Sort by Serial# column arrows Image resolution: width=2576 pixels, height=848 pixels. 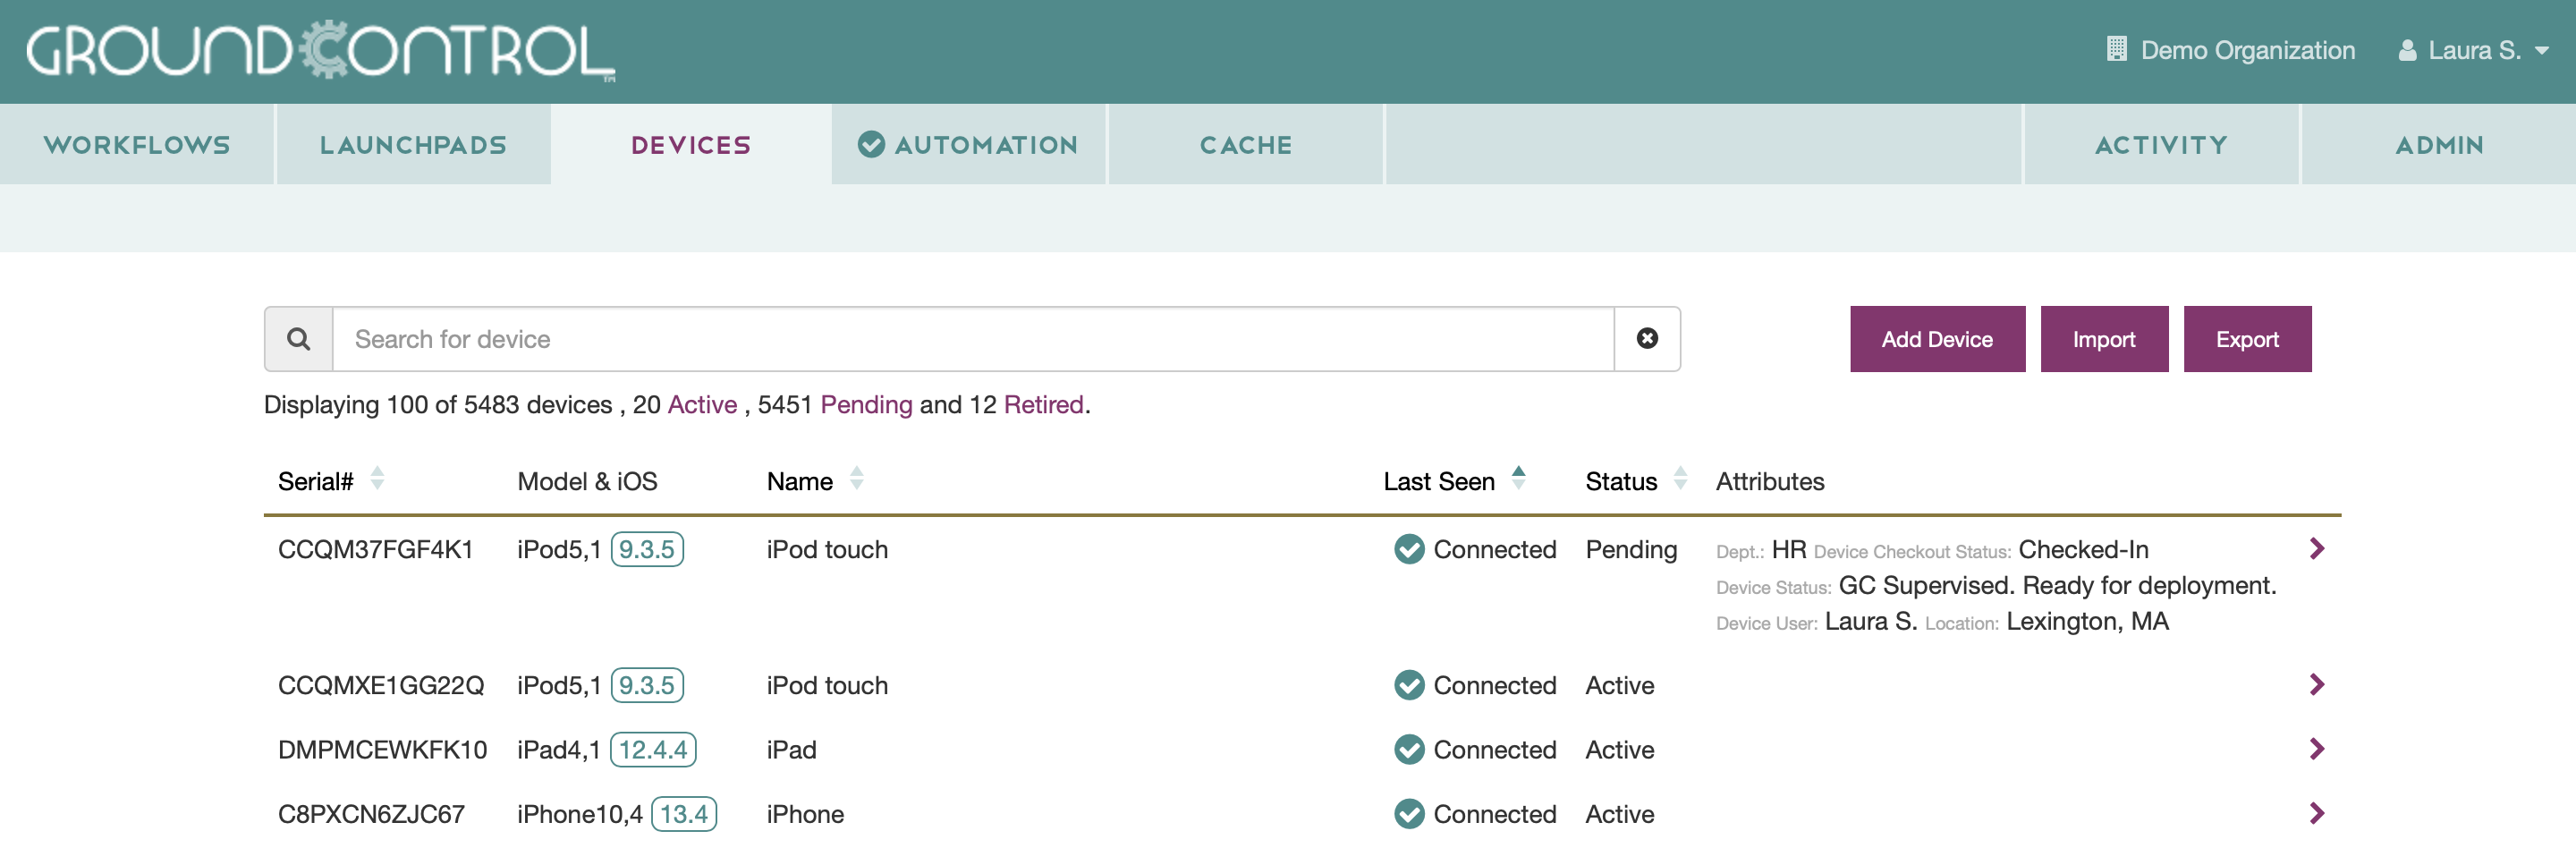tap(377, 479)
